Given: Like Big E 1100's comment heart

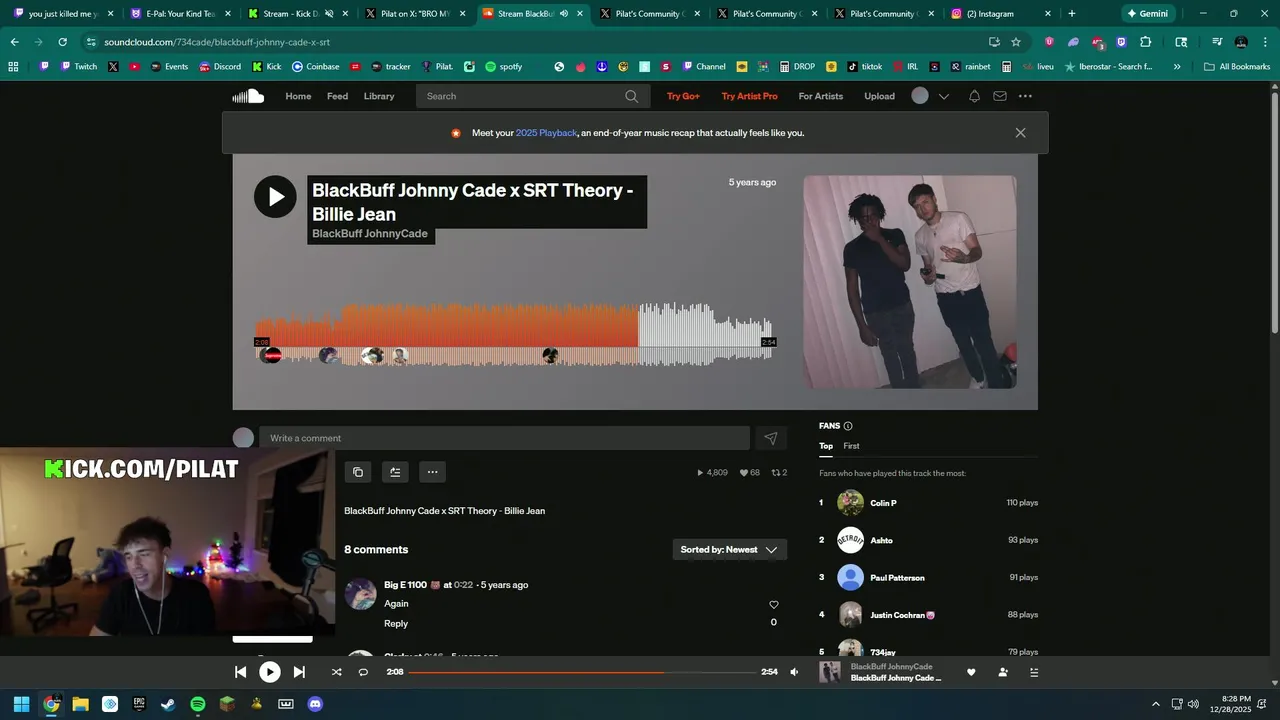Looking at the screenshot, I should pos(773,604).
